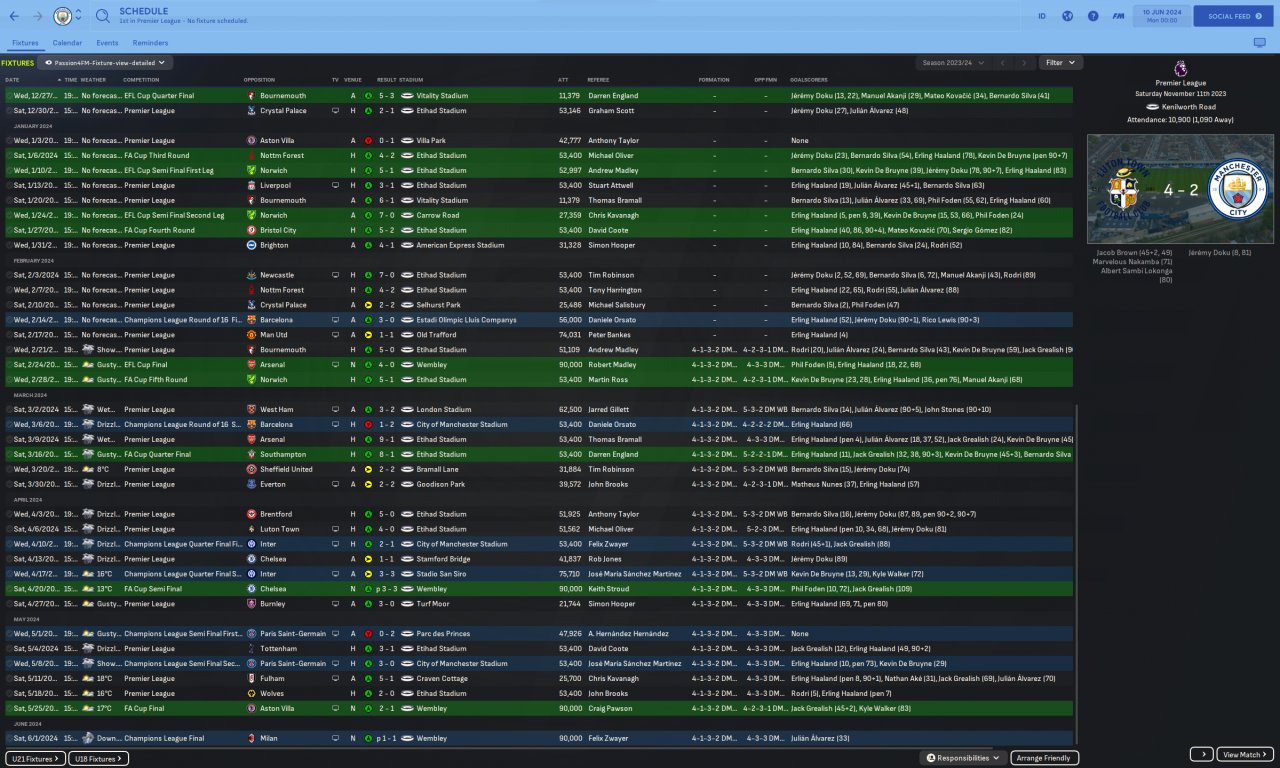Open the help question mark icon
Screen dimensions: 1280x768
coord(1093,16)
